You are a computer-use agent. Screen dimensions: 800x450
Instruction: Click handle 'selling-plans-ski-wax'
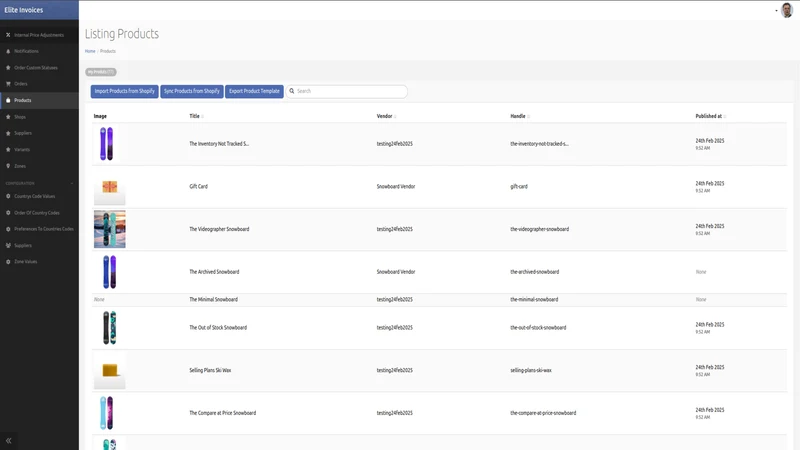pos(531,370)
